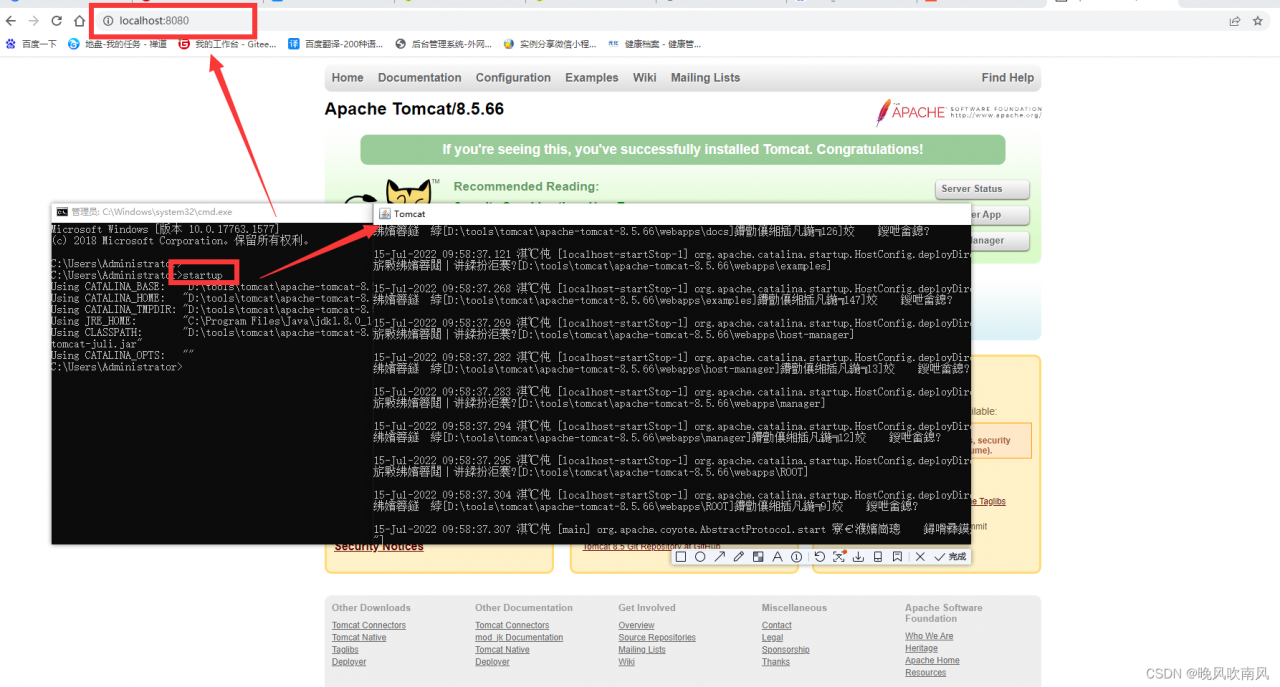Open the 禅道 tasks bookmark
1280x687 pixels.
[118, 44]
